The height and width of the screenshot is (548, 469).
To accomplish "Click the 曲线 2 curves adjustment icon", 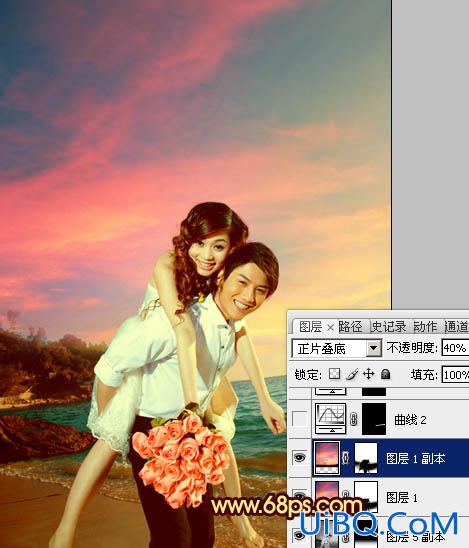I will [x=330, y=418].
